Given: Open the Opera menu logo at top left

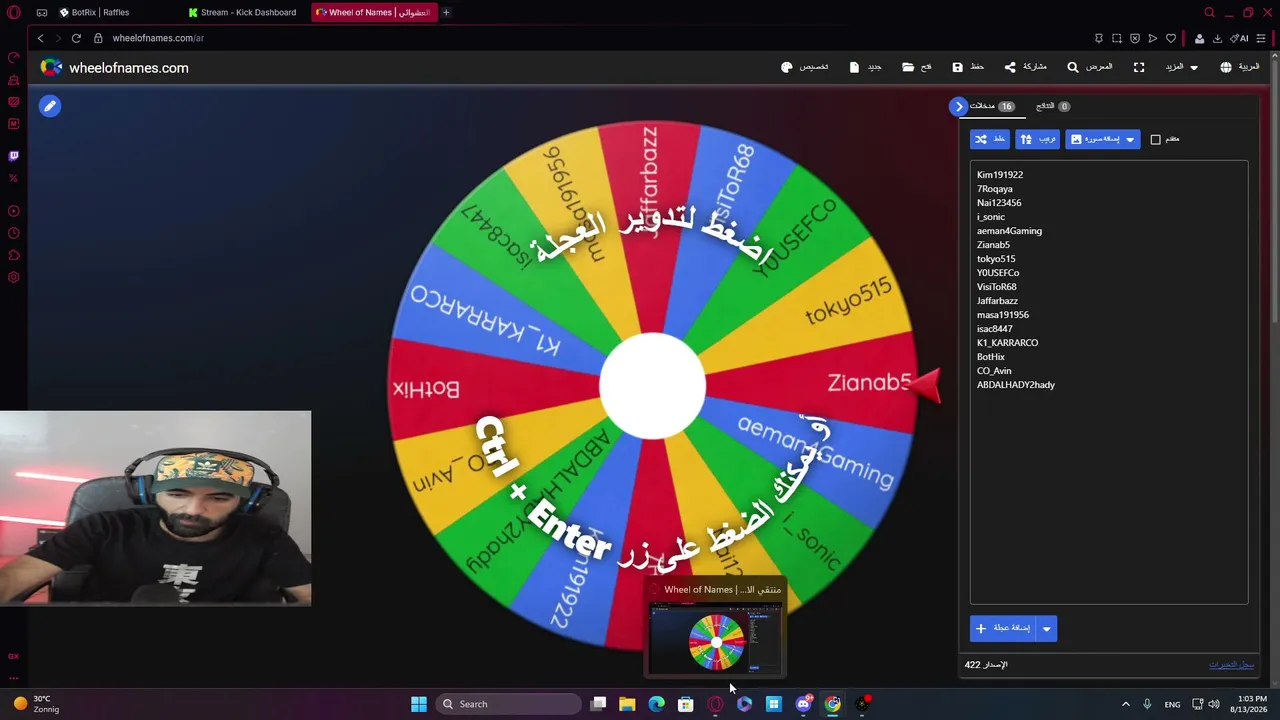Looking at the screenshot, I should tap(14, 12).
